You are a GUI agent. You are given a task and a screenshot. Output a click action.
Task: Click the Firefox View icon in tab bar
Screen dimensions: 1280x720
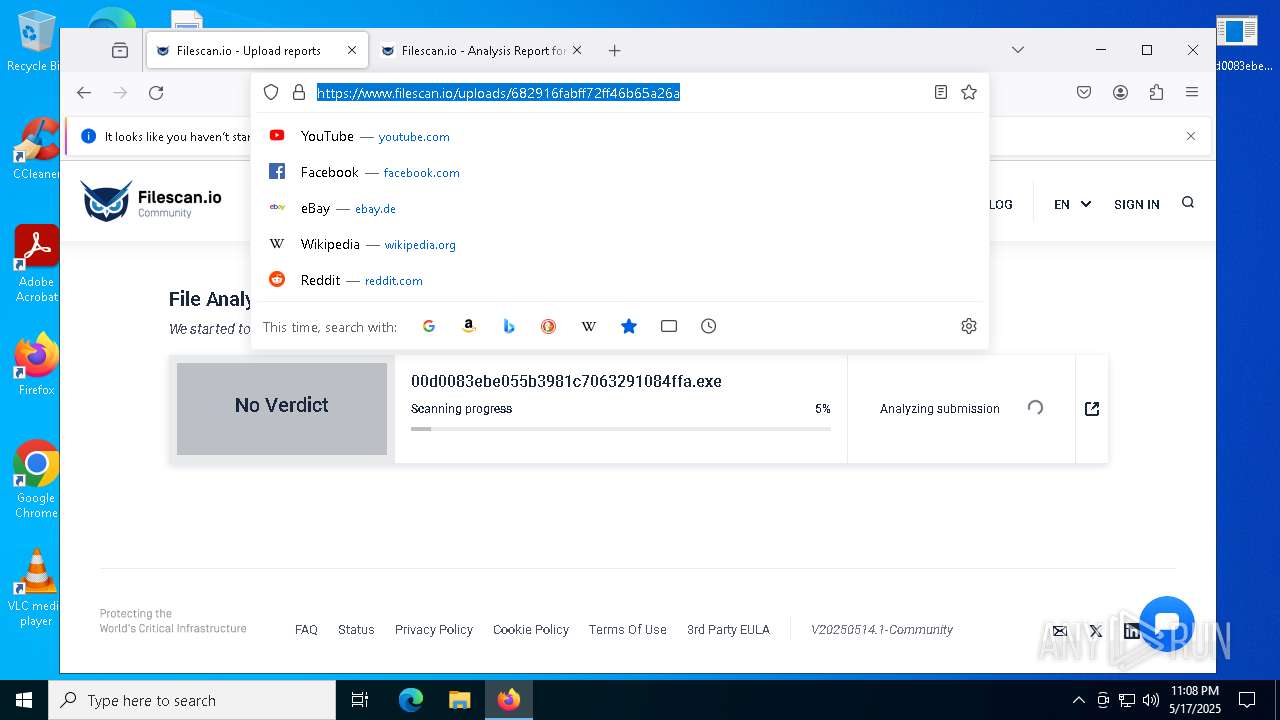pyautogui.click(x=120, y=50)
